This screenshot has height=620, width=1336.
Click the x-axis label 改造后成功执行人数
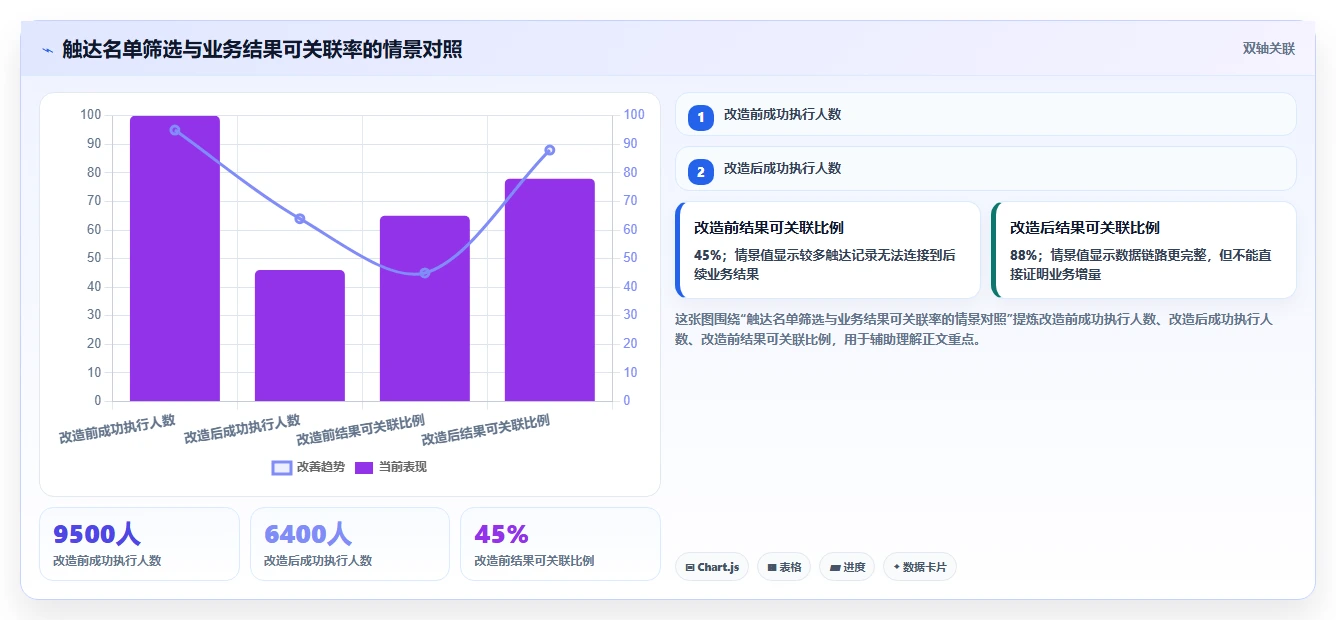pyautogui.click(x=242, y=429)
